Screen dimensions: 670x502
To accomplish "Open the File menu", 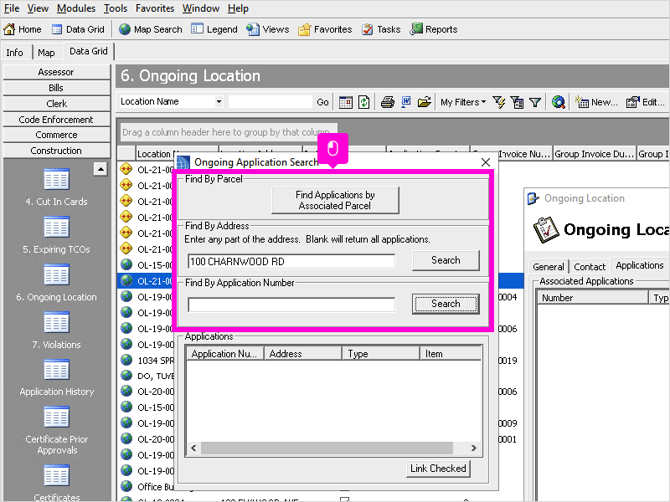I will 12,9.
